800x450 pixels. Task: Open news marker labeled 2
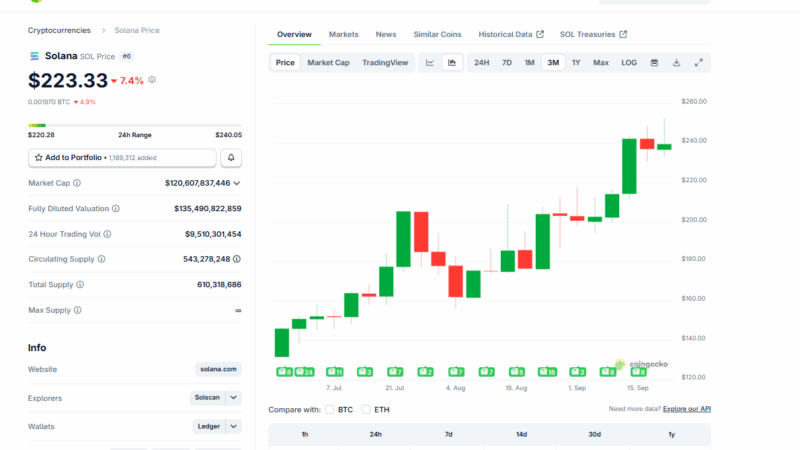click(426, 372)
